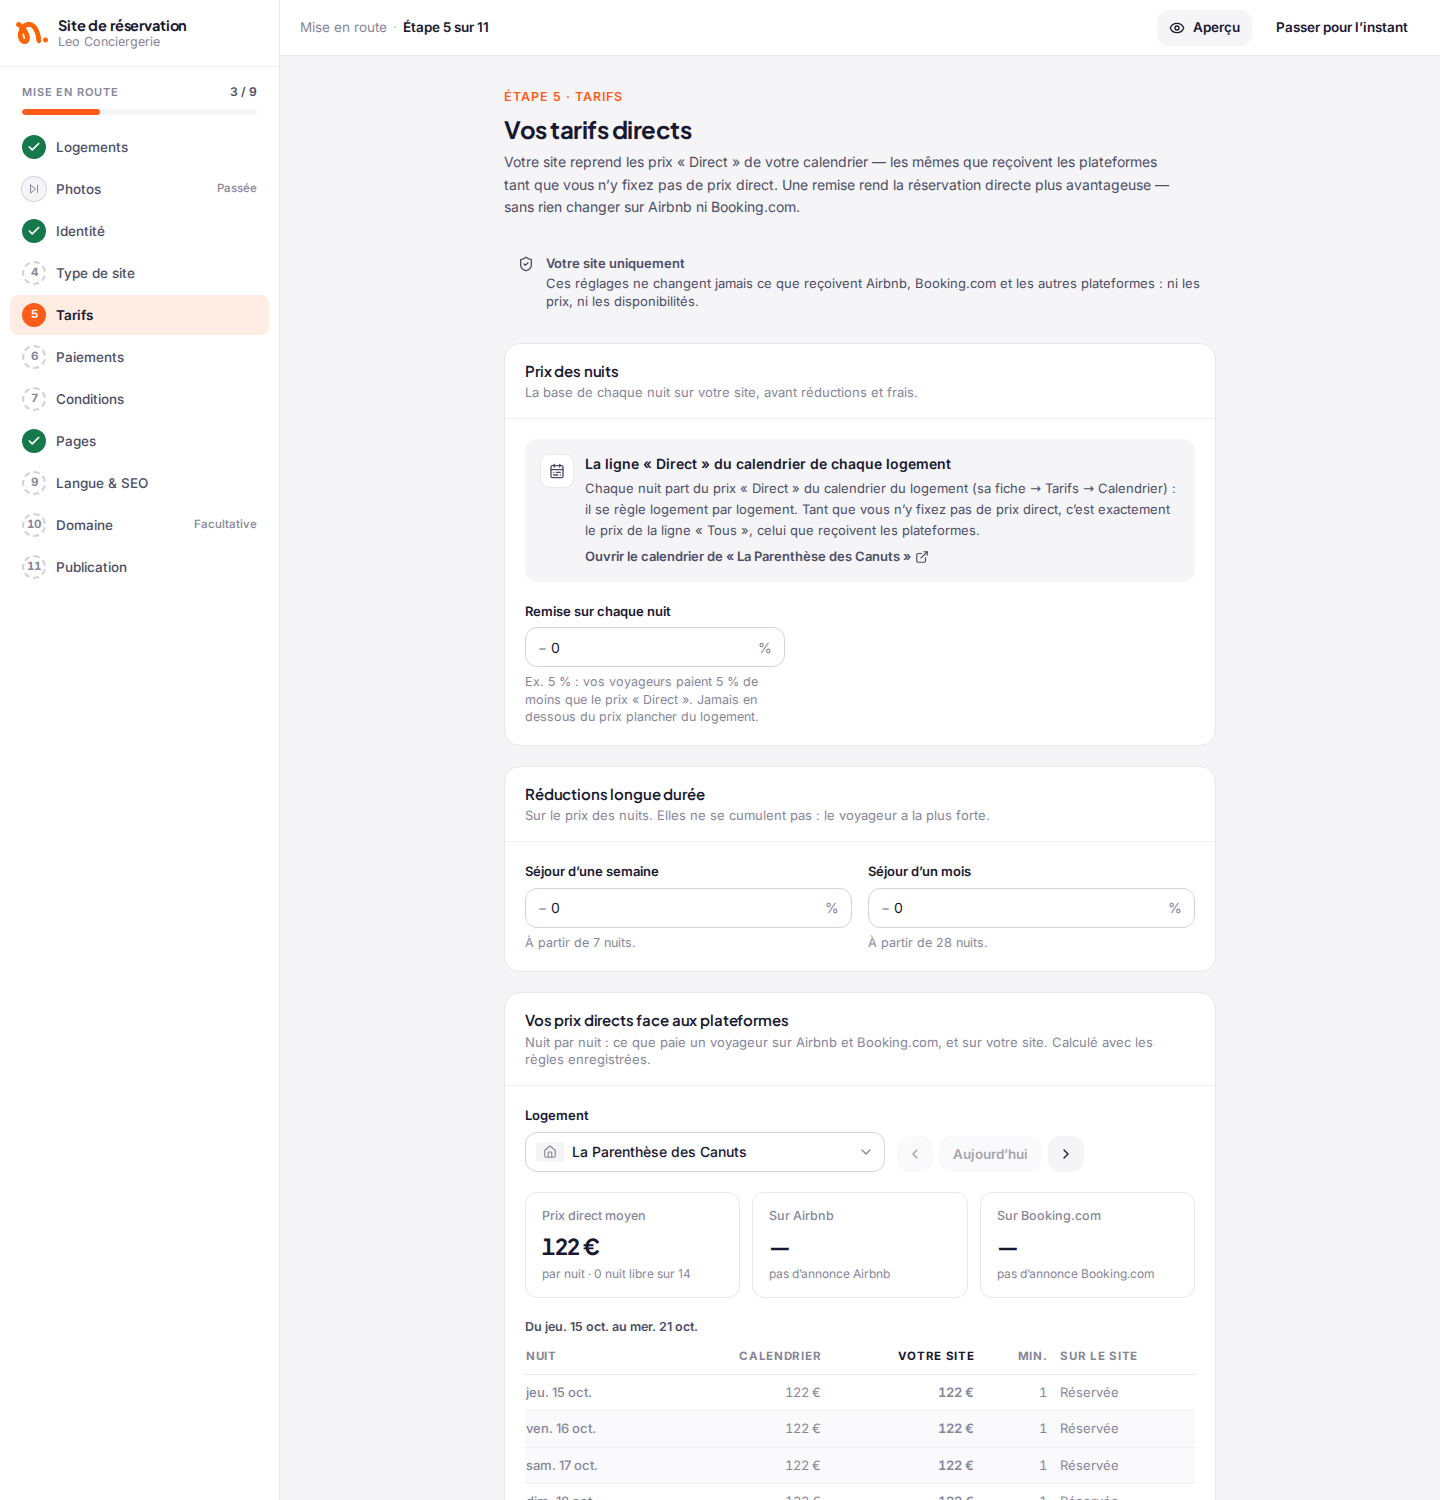Viewport: 1440px width, 1500px height.
Task: Open the calendar link for La Parenthèse des Canuts
Action: pyautogui.click(x=756, y=557)
